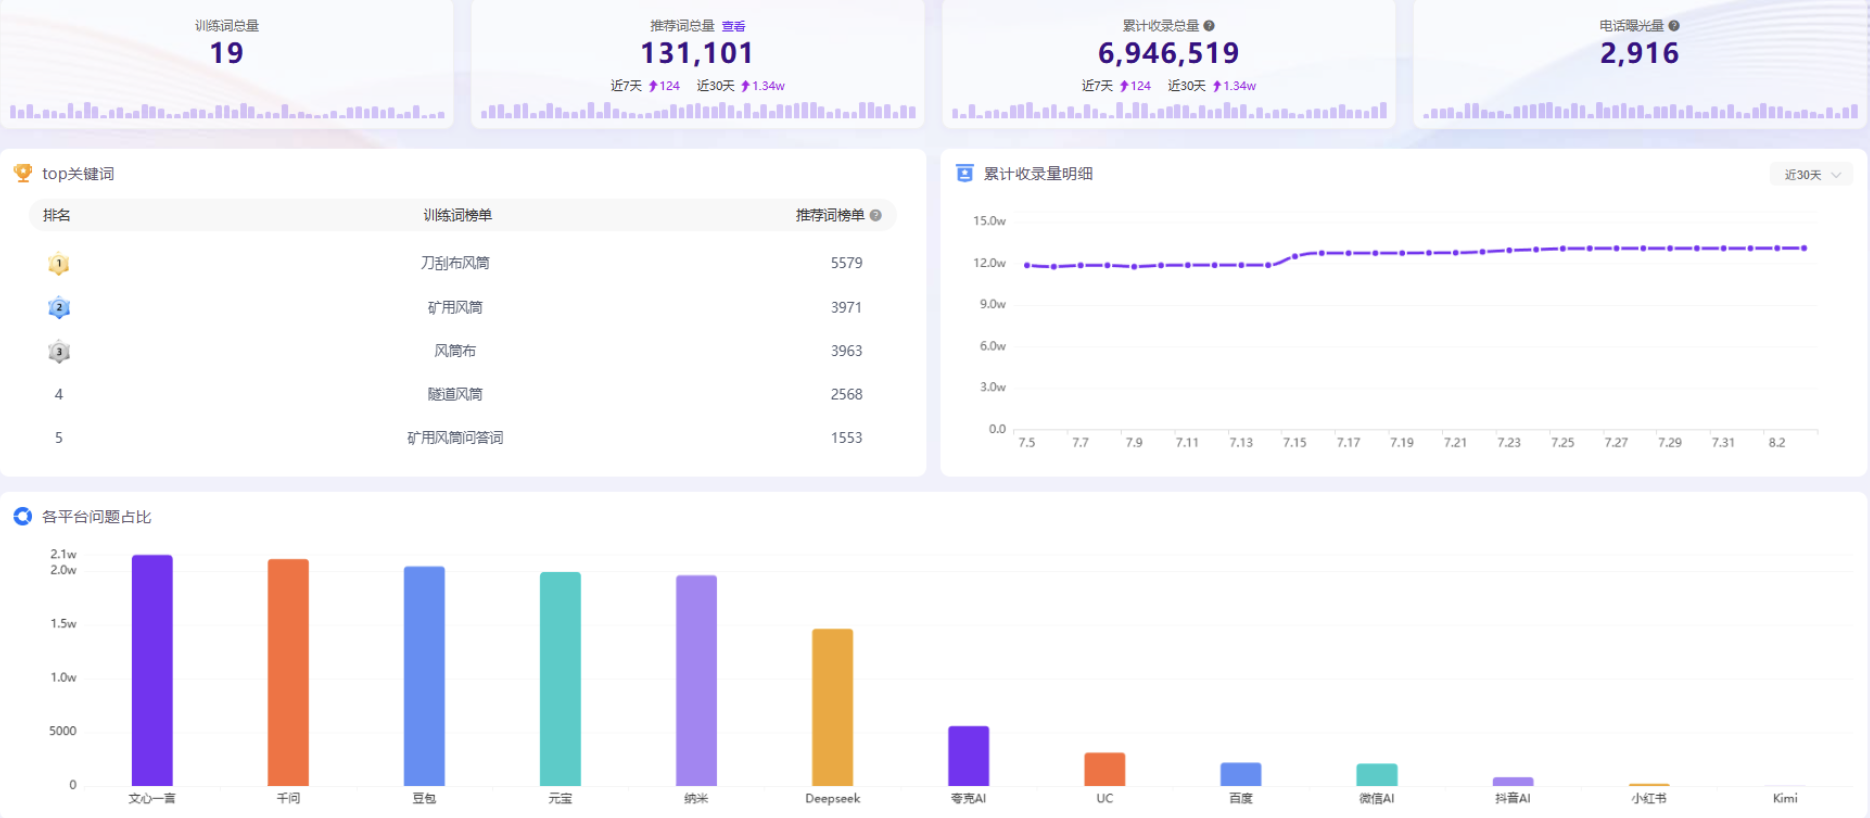Click the yellow Deepseek bar
Screen dimensions: 1870x818
point(832,707)
